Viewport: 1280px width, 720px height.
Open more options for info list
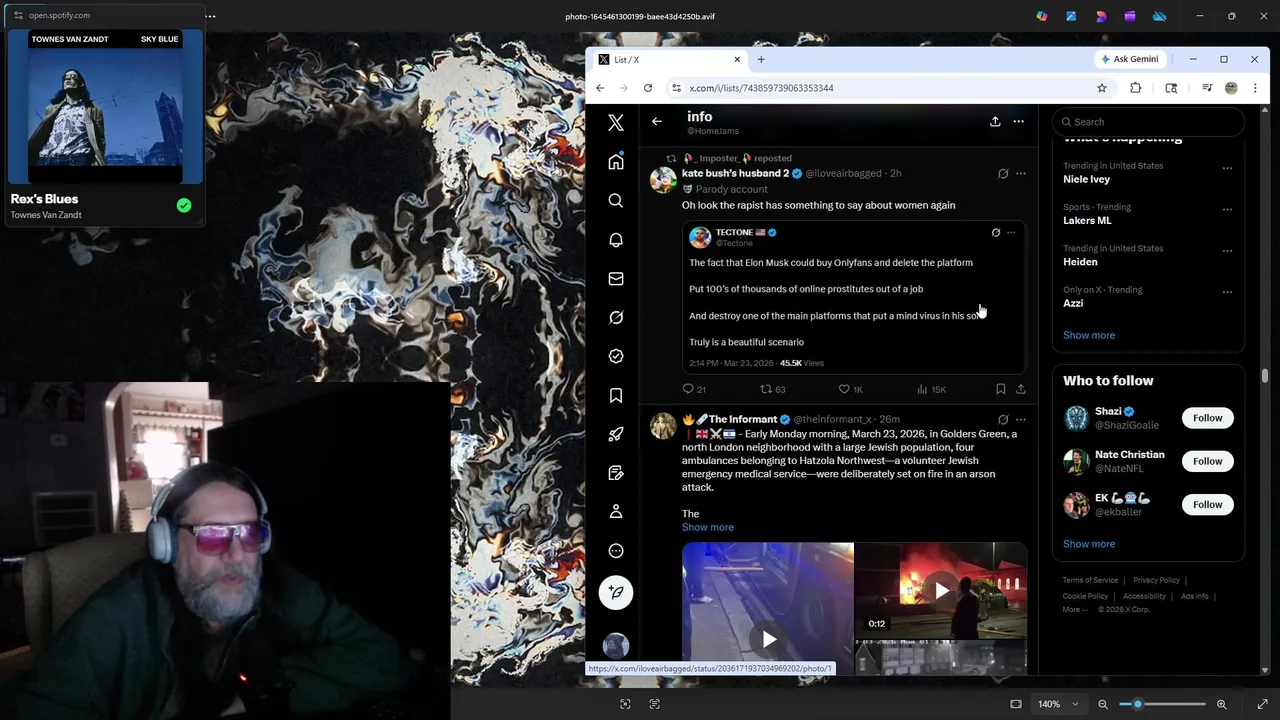click(x=1018, y=122)
